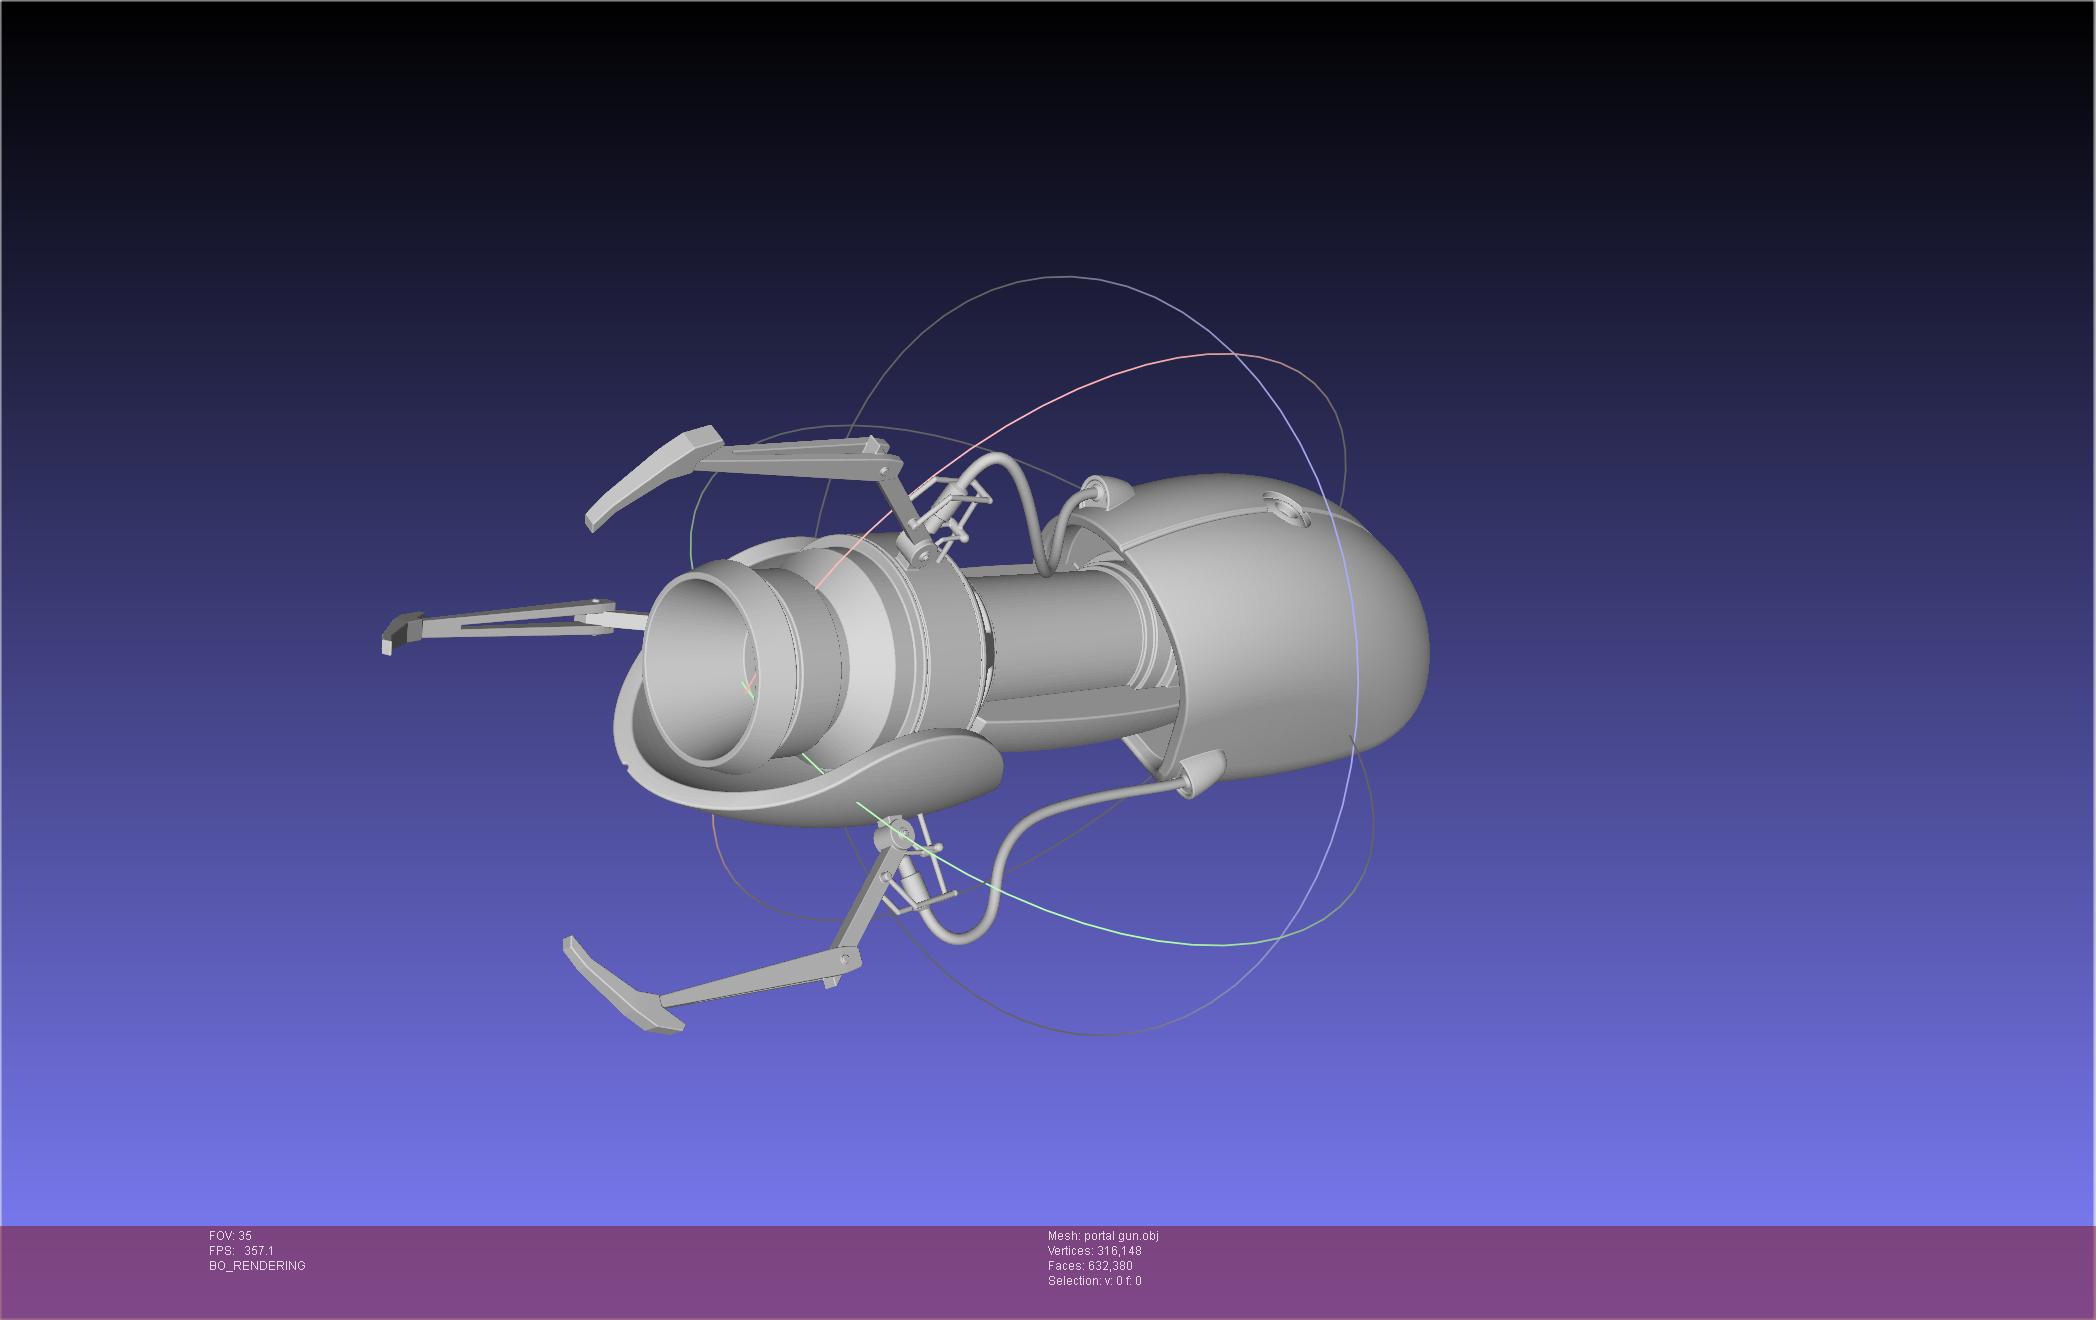This screenshot has height=1320, width=2096.
Task: Click the FOV: 35 readout
Action: pos(230,1236)
